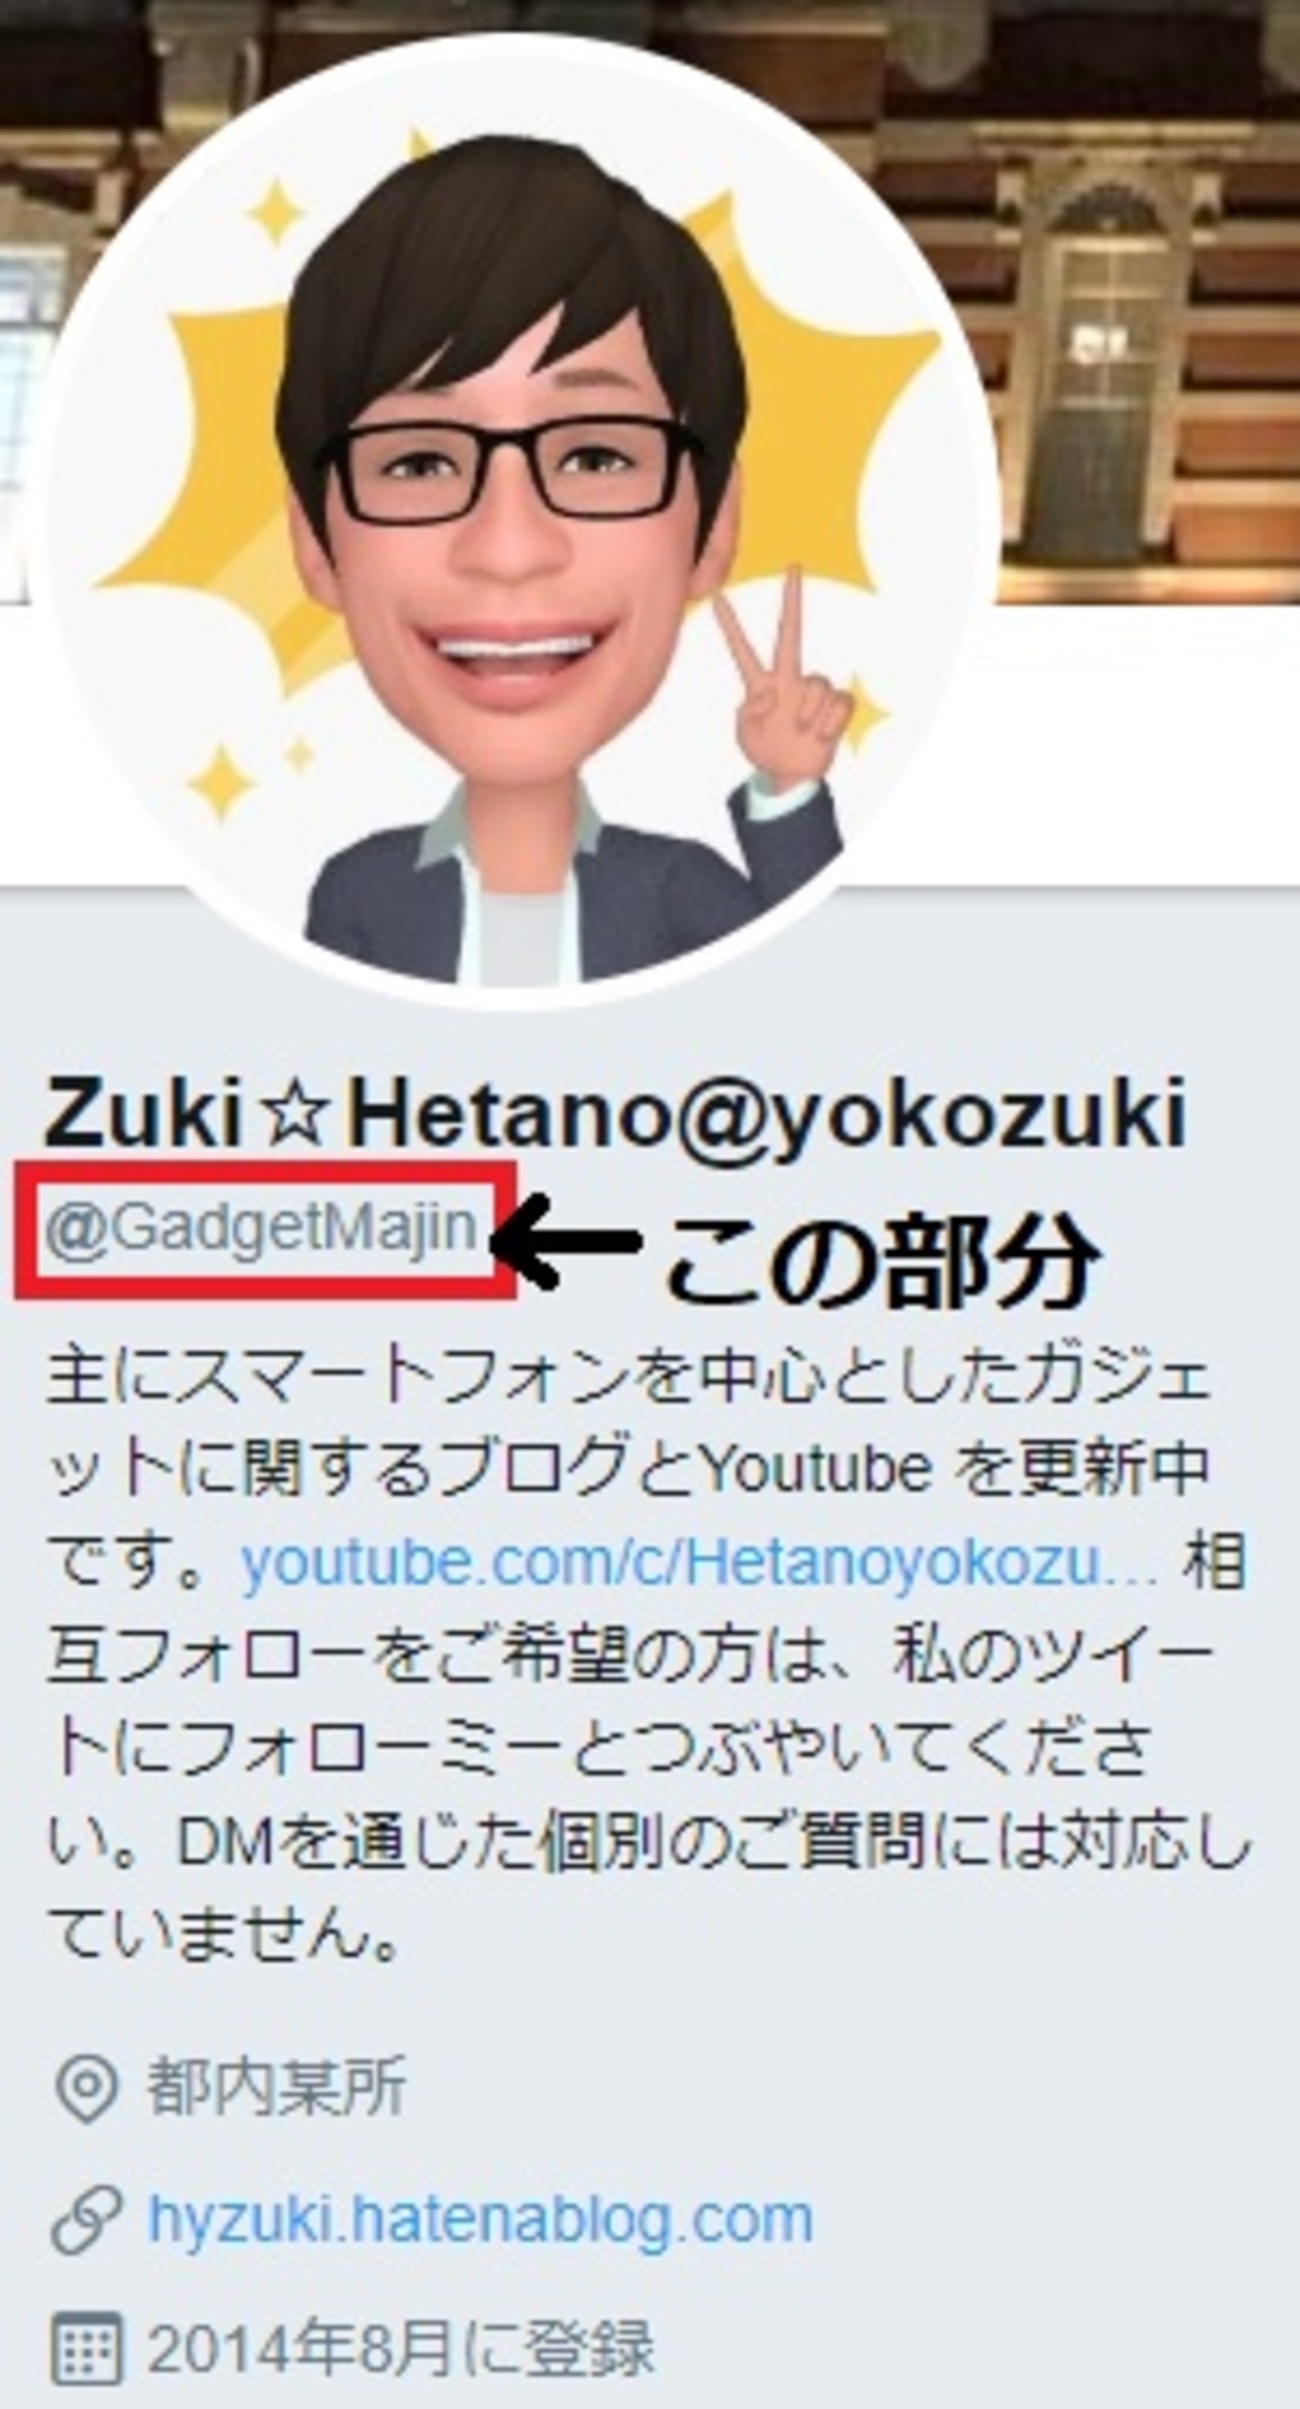Click the calendar joined-date icon
The image size is (1300, 2409).
86,2347
